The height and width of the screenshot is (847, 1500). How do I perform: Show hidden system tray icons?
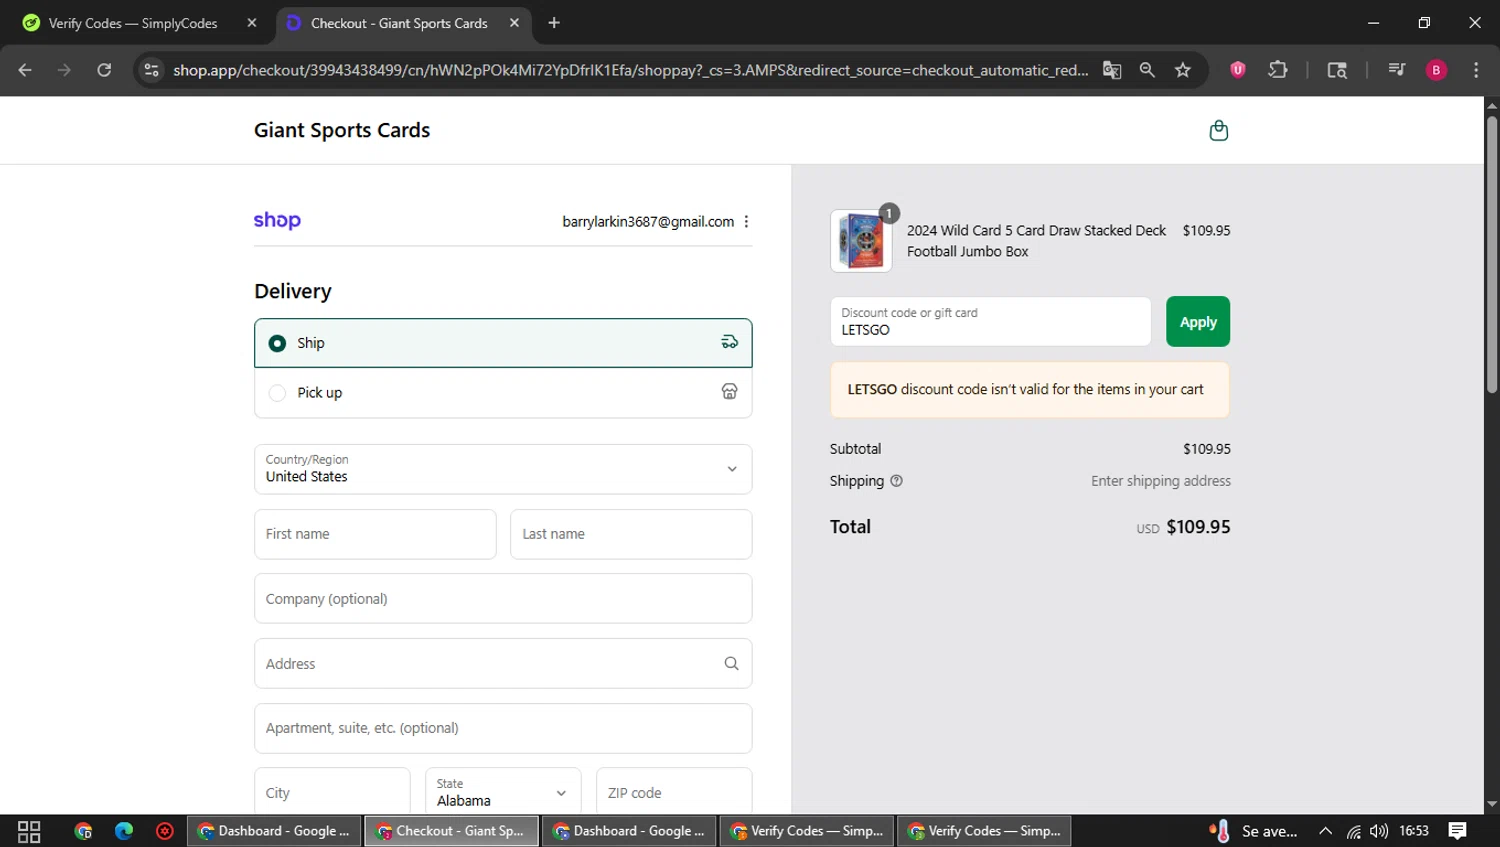tap(1325, 831)
